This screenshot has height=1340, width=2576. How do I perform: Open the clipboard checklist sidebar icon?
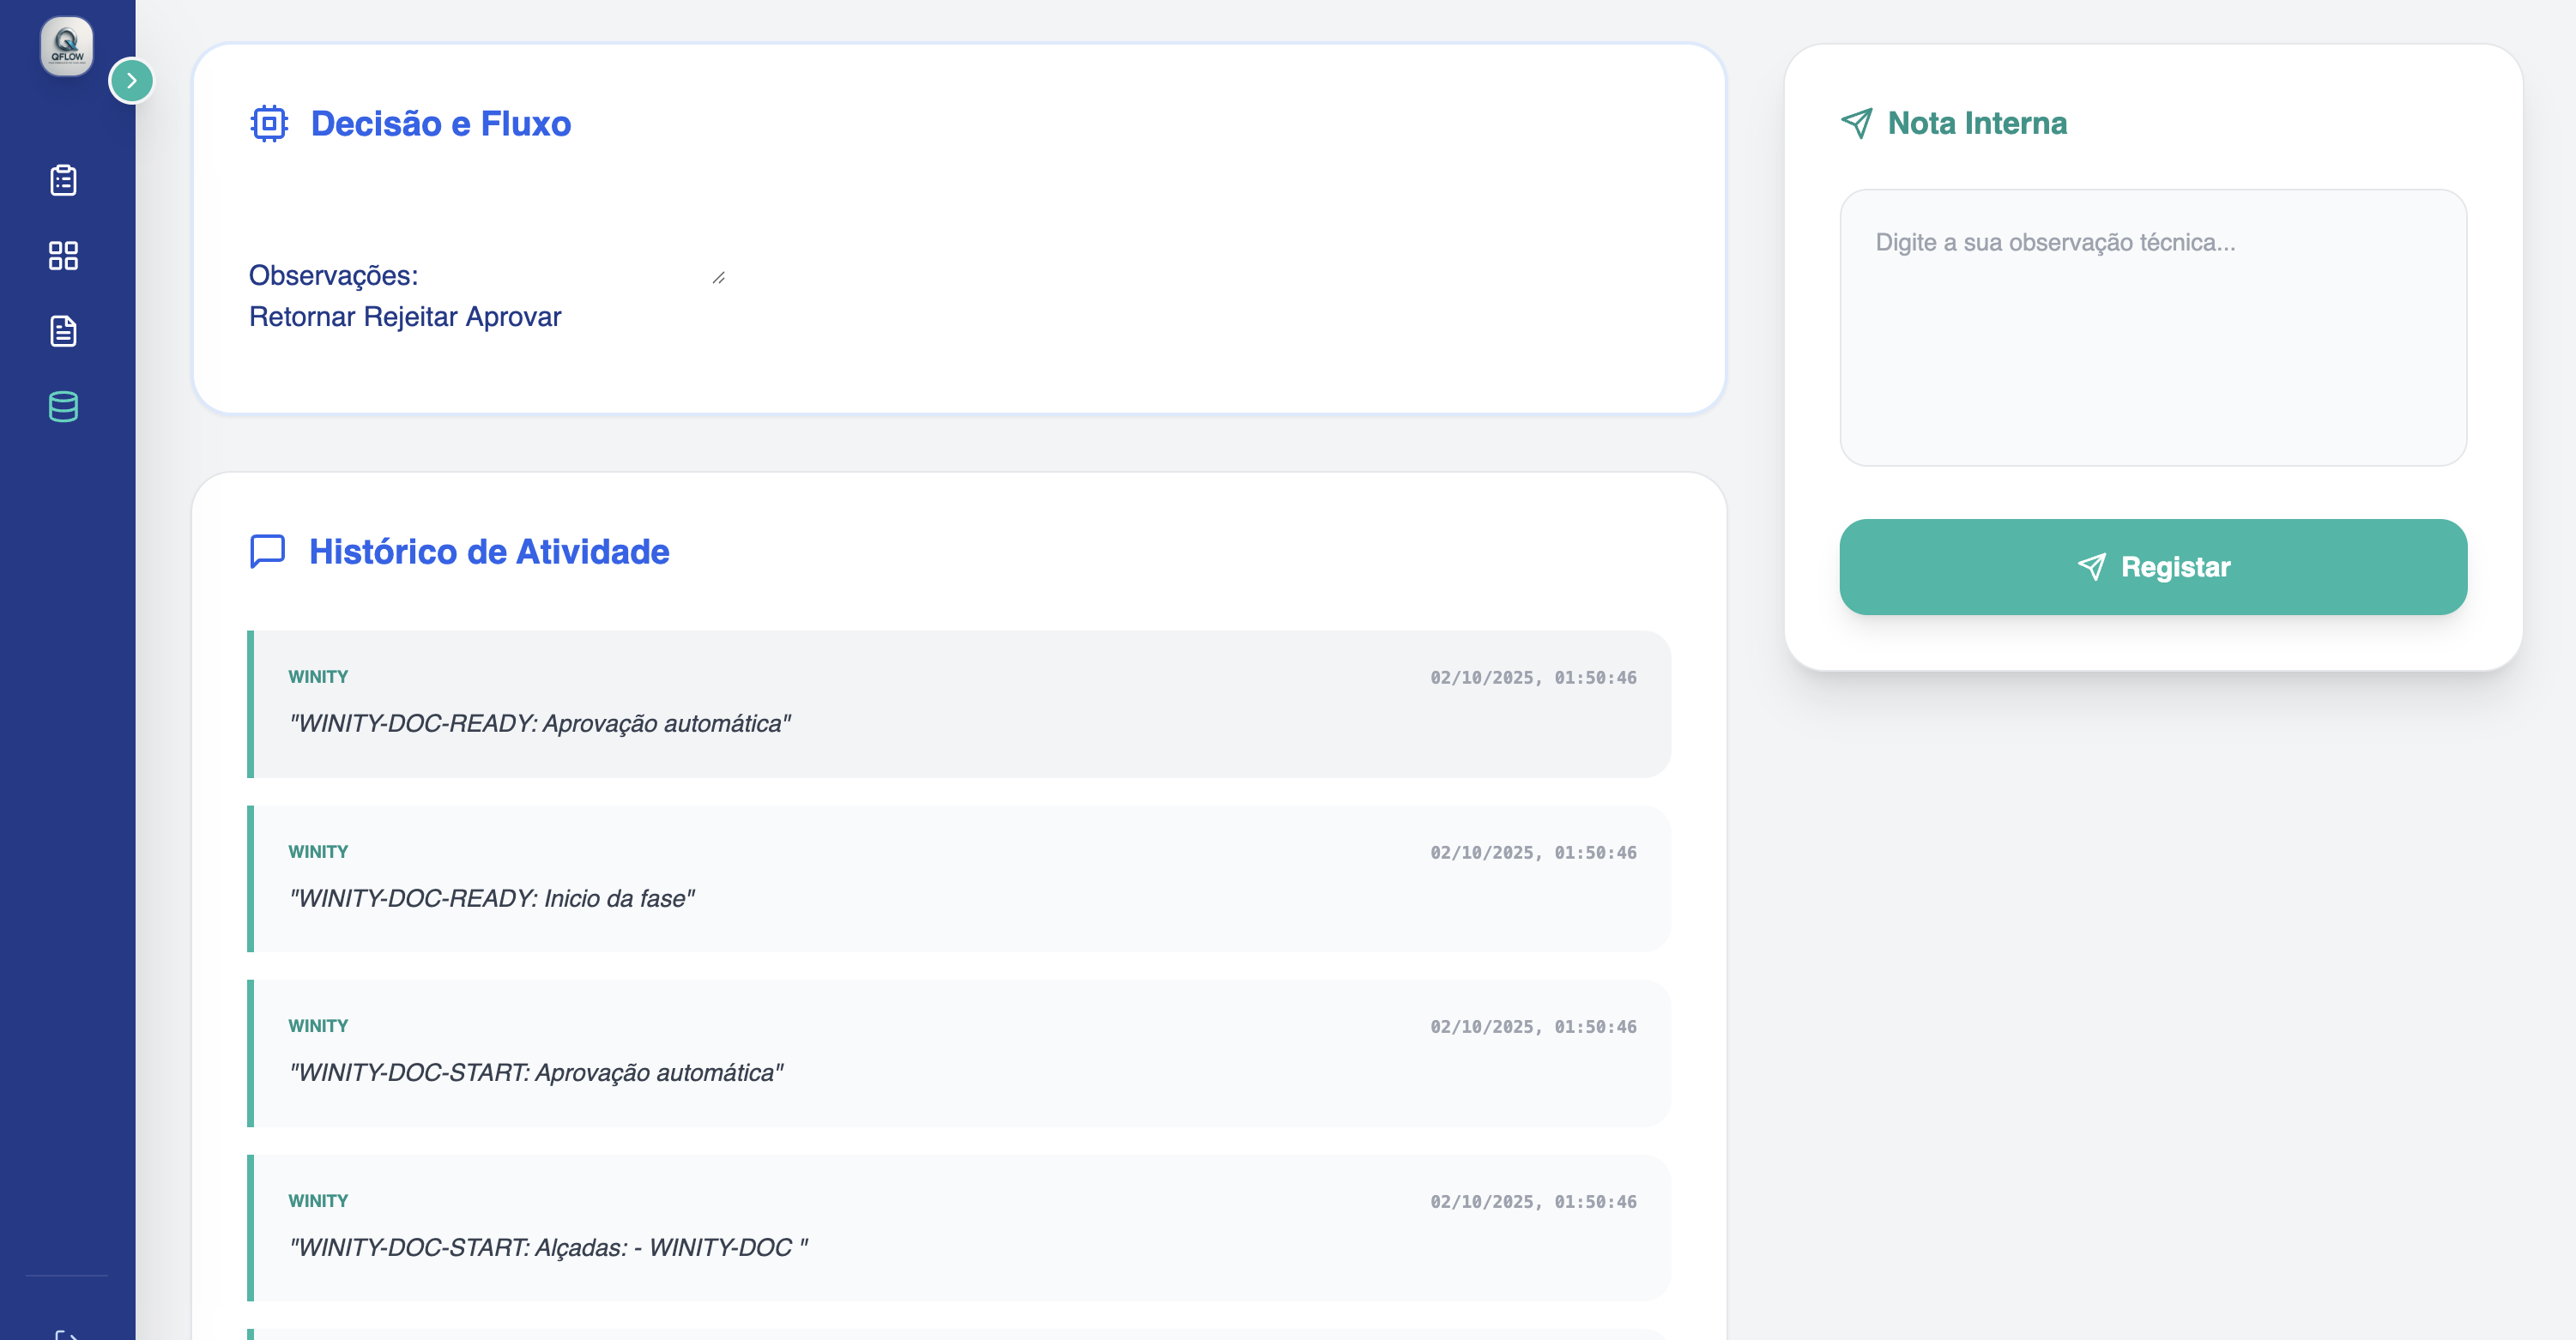[x=63, y=180]
